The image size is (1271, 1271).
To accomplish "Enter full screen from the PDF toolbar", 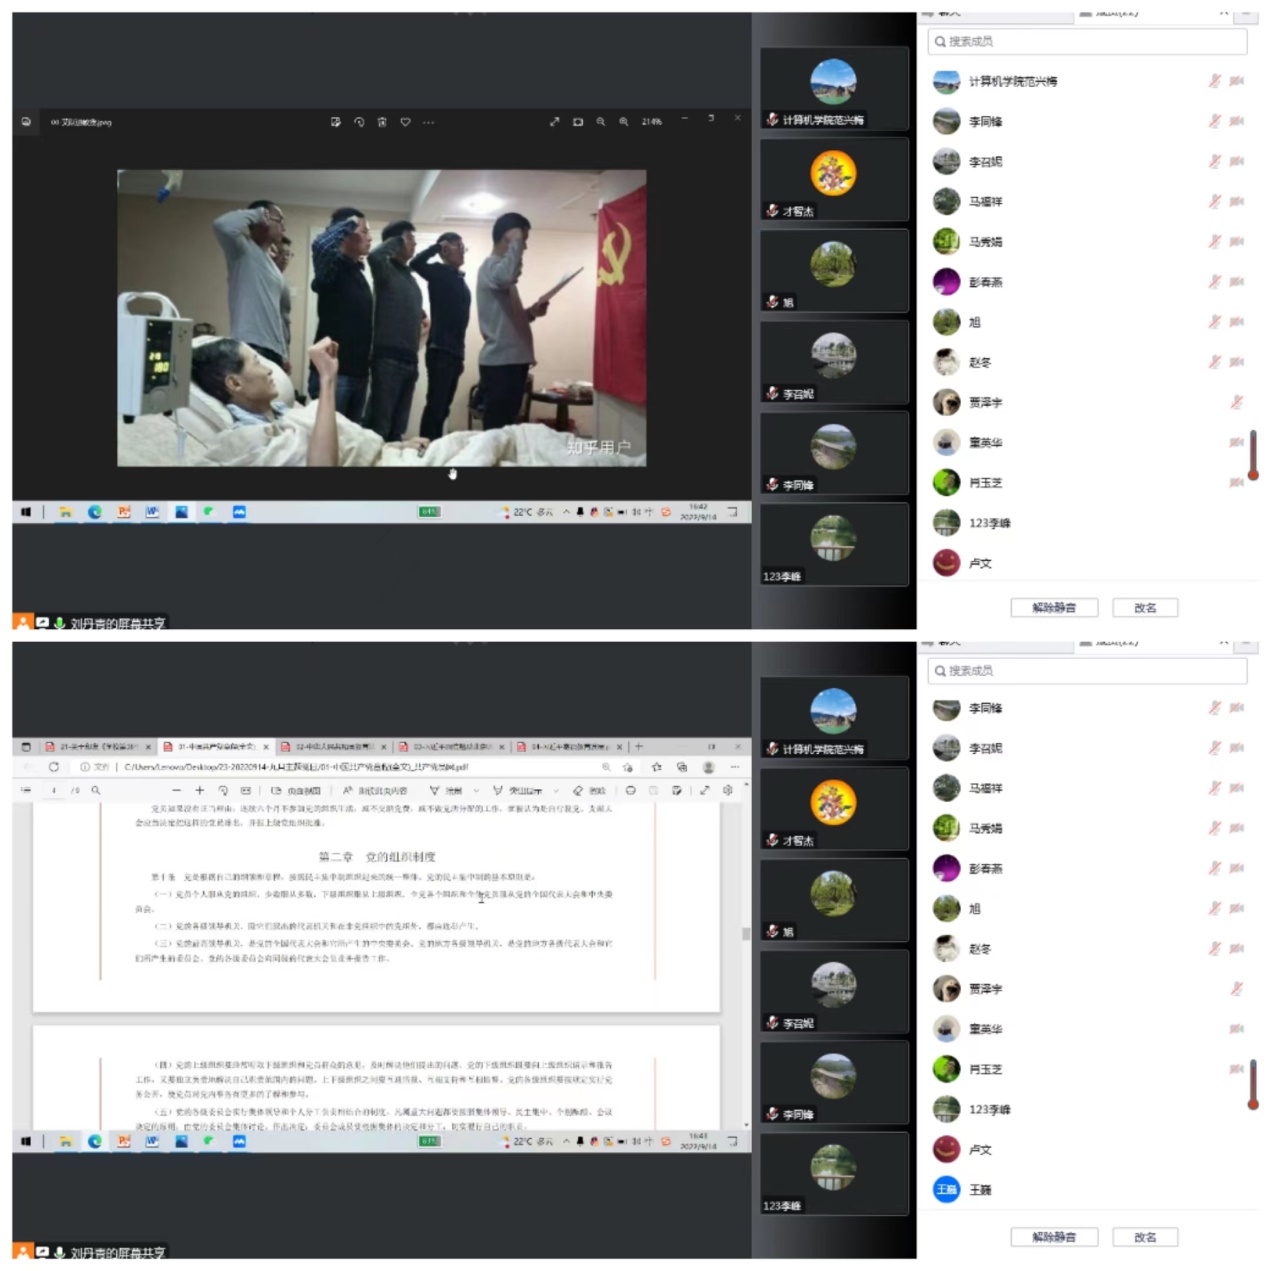I will coord(704,790).
